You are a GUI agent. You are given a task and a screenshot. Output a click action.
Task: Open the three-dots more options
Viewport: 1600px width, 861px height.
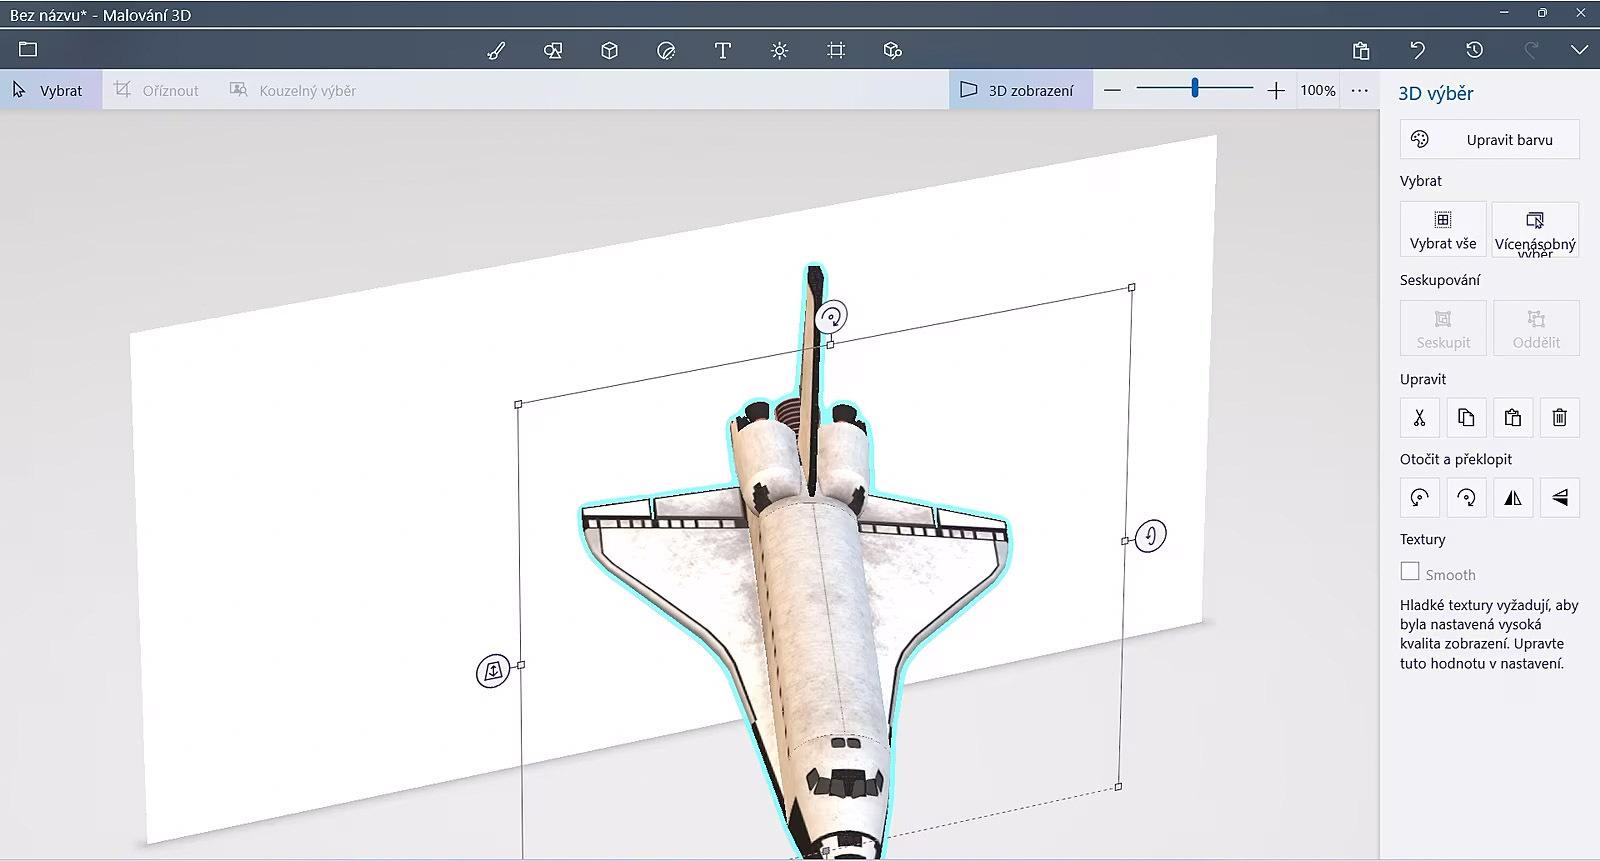[x=1359, y=90]
